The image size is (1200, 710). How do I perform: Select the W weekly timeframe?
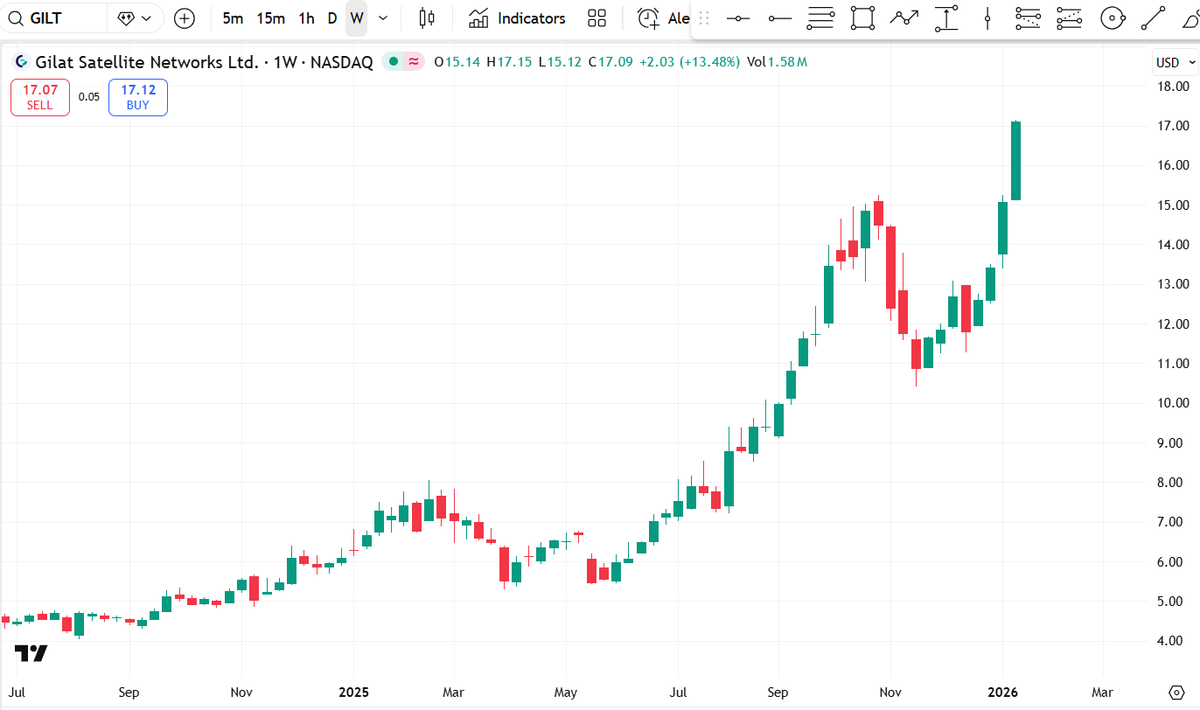357,18
